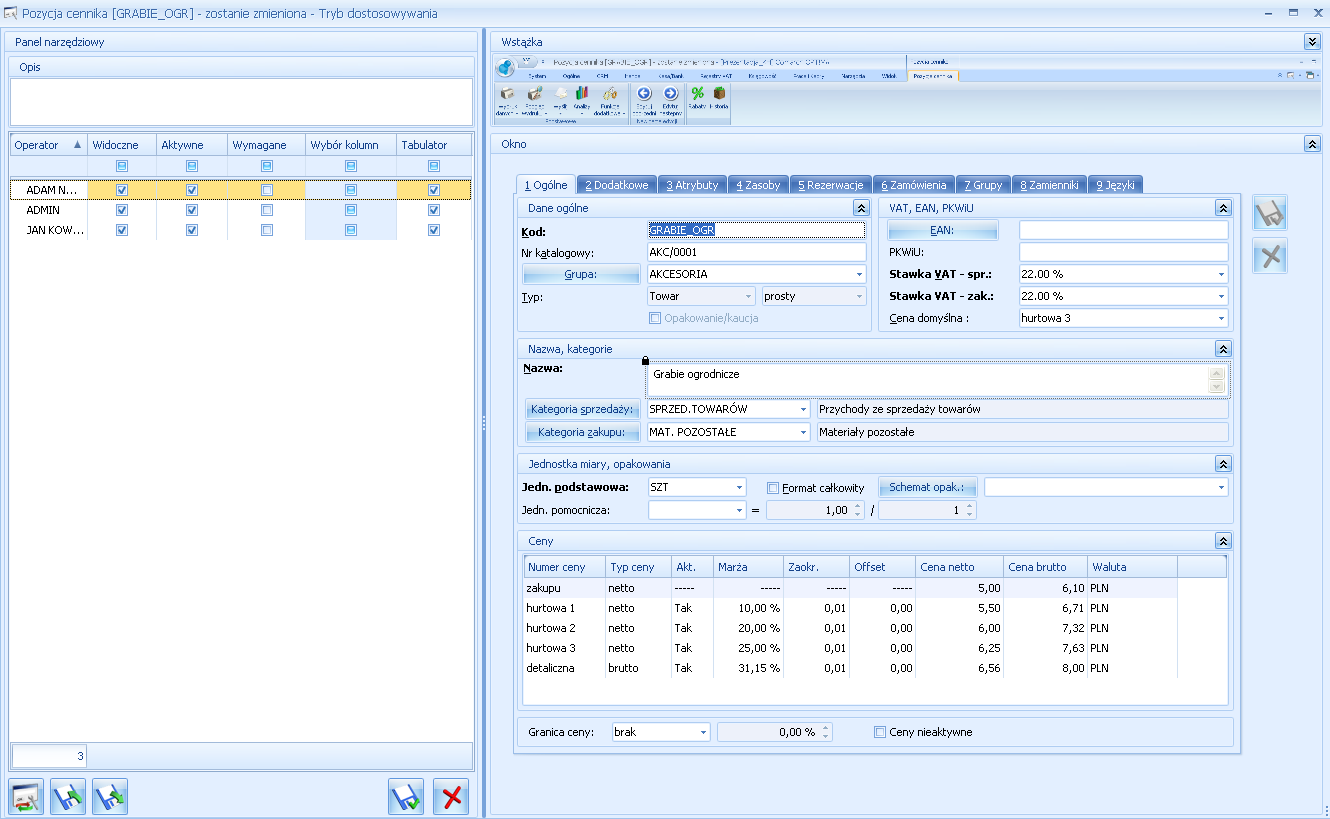Enable the Format całkowity checkbox

point(772,488)
